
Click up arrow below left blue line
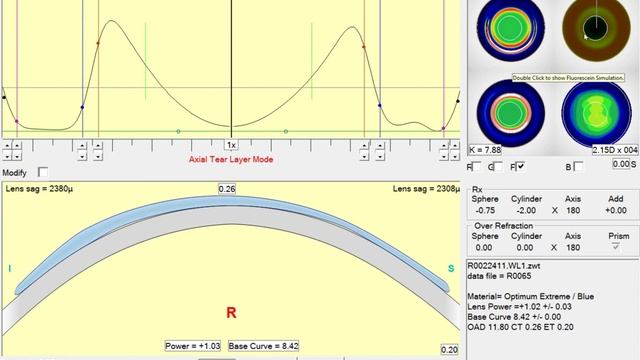[82, 146]
